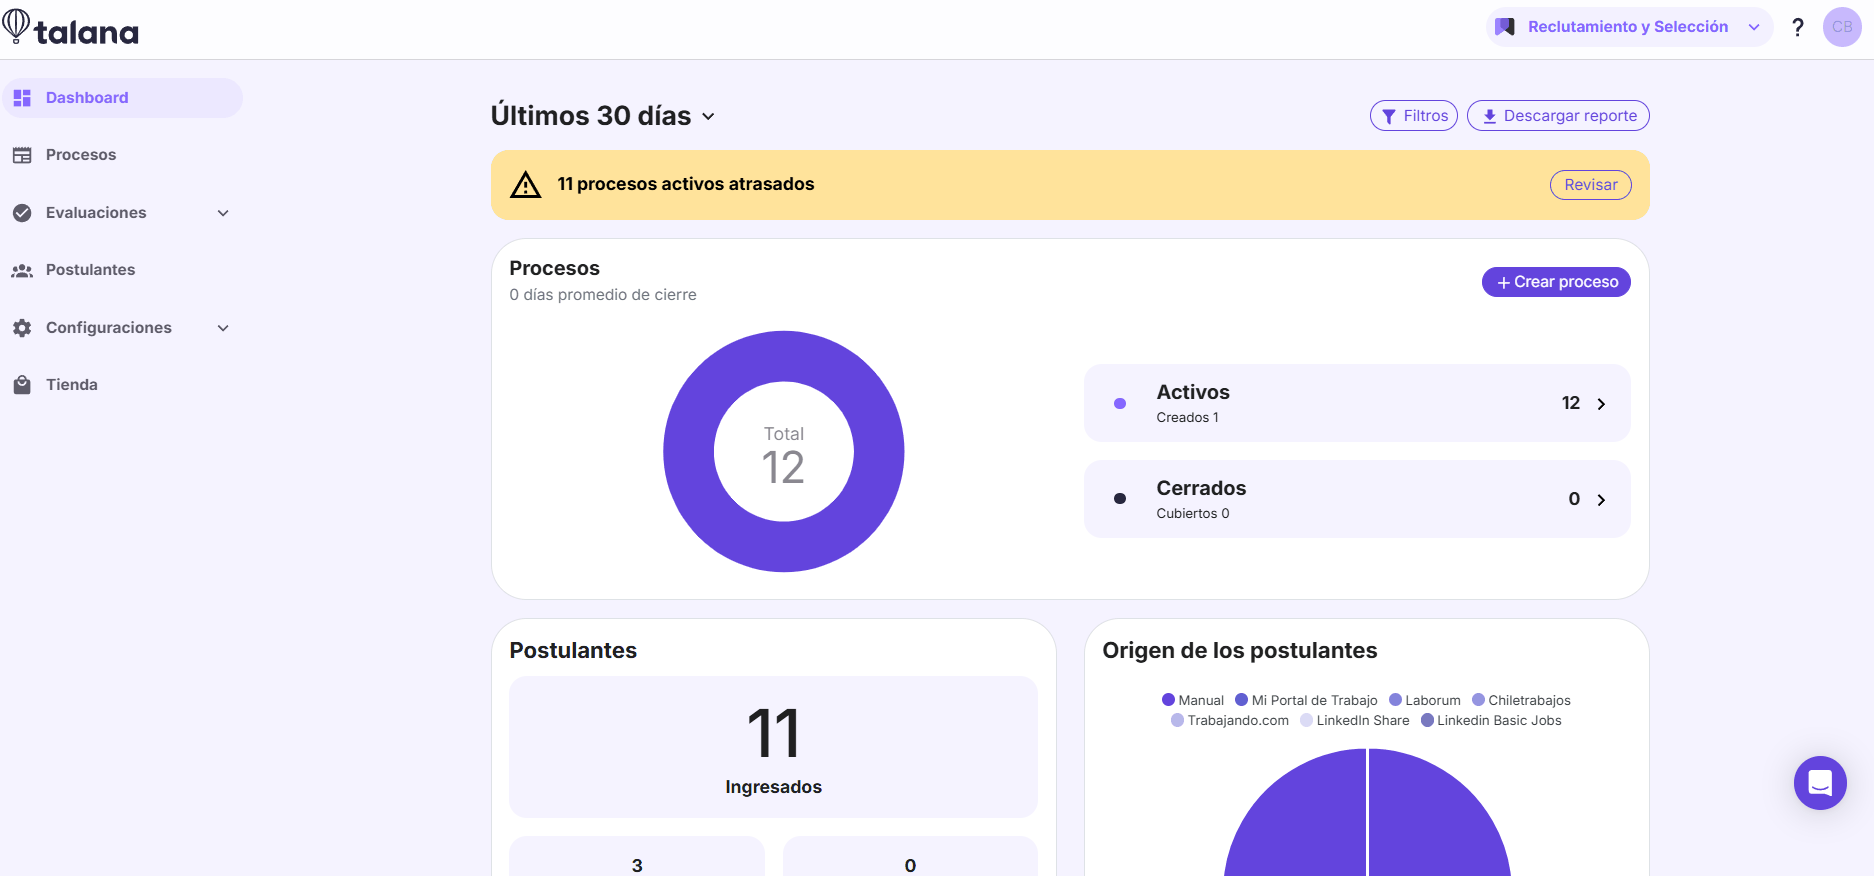Open Activos list with its arrow

pyautogui.click(x=1601, y=404)
